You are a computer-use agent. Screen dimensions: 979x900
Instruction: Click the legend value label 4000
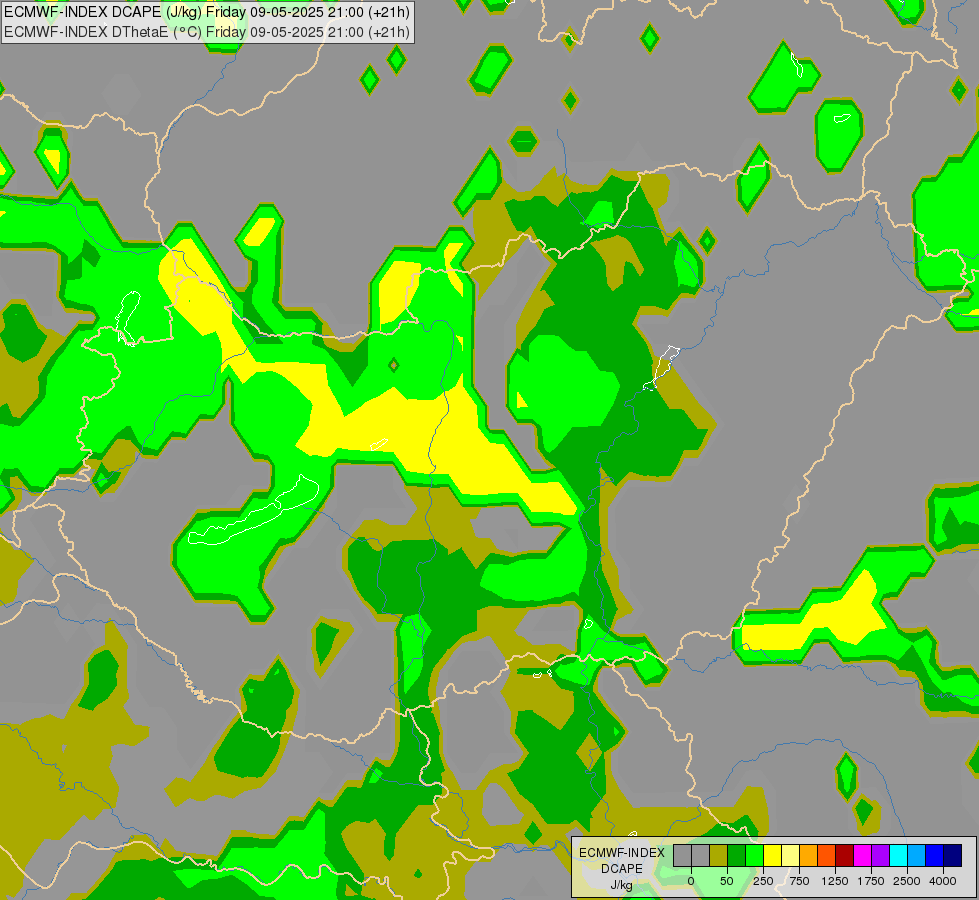point(943,881)
